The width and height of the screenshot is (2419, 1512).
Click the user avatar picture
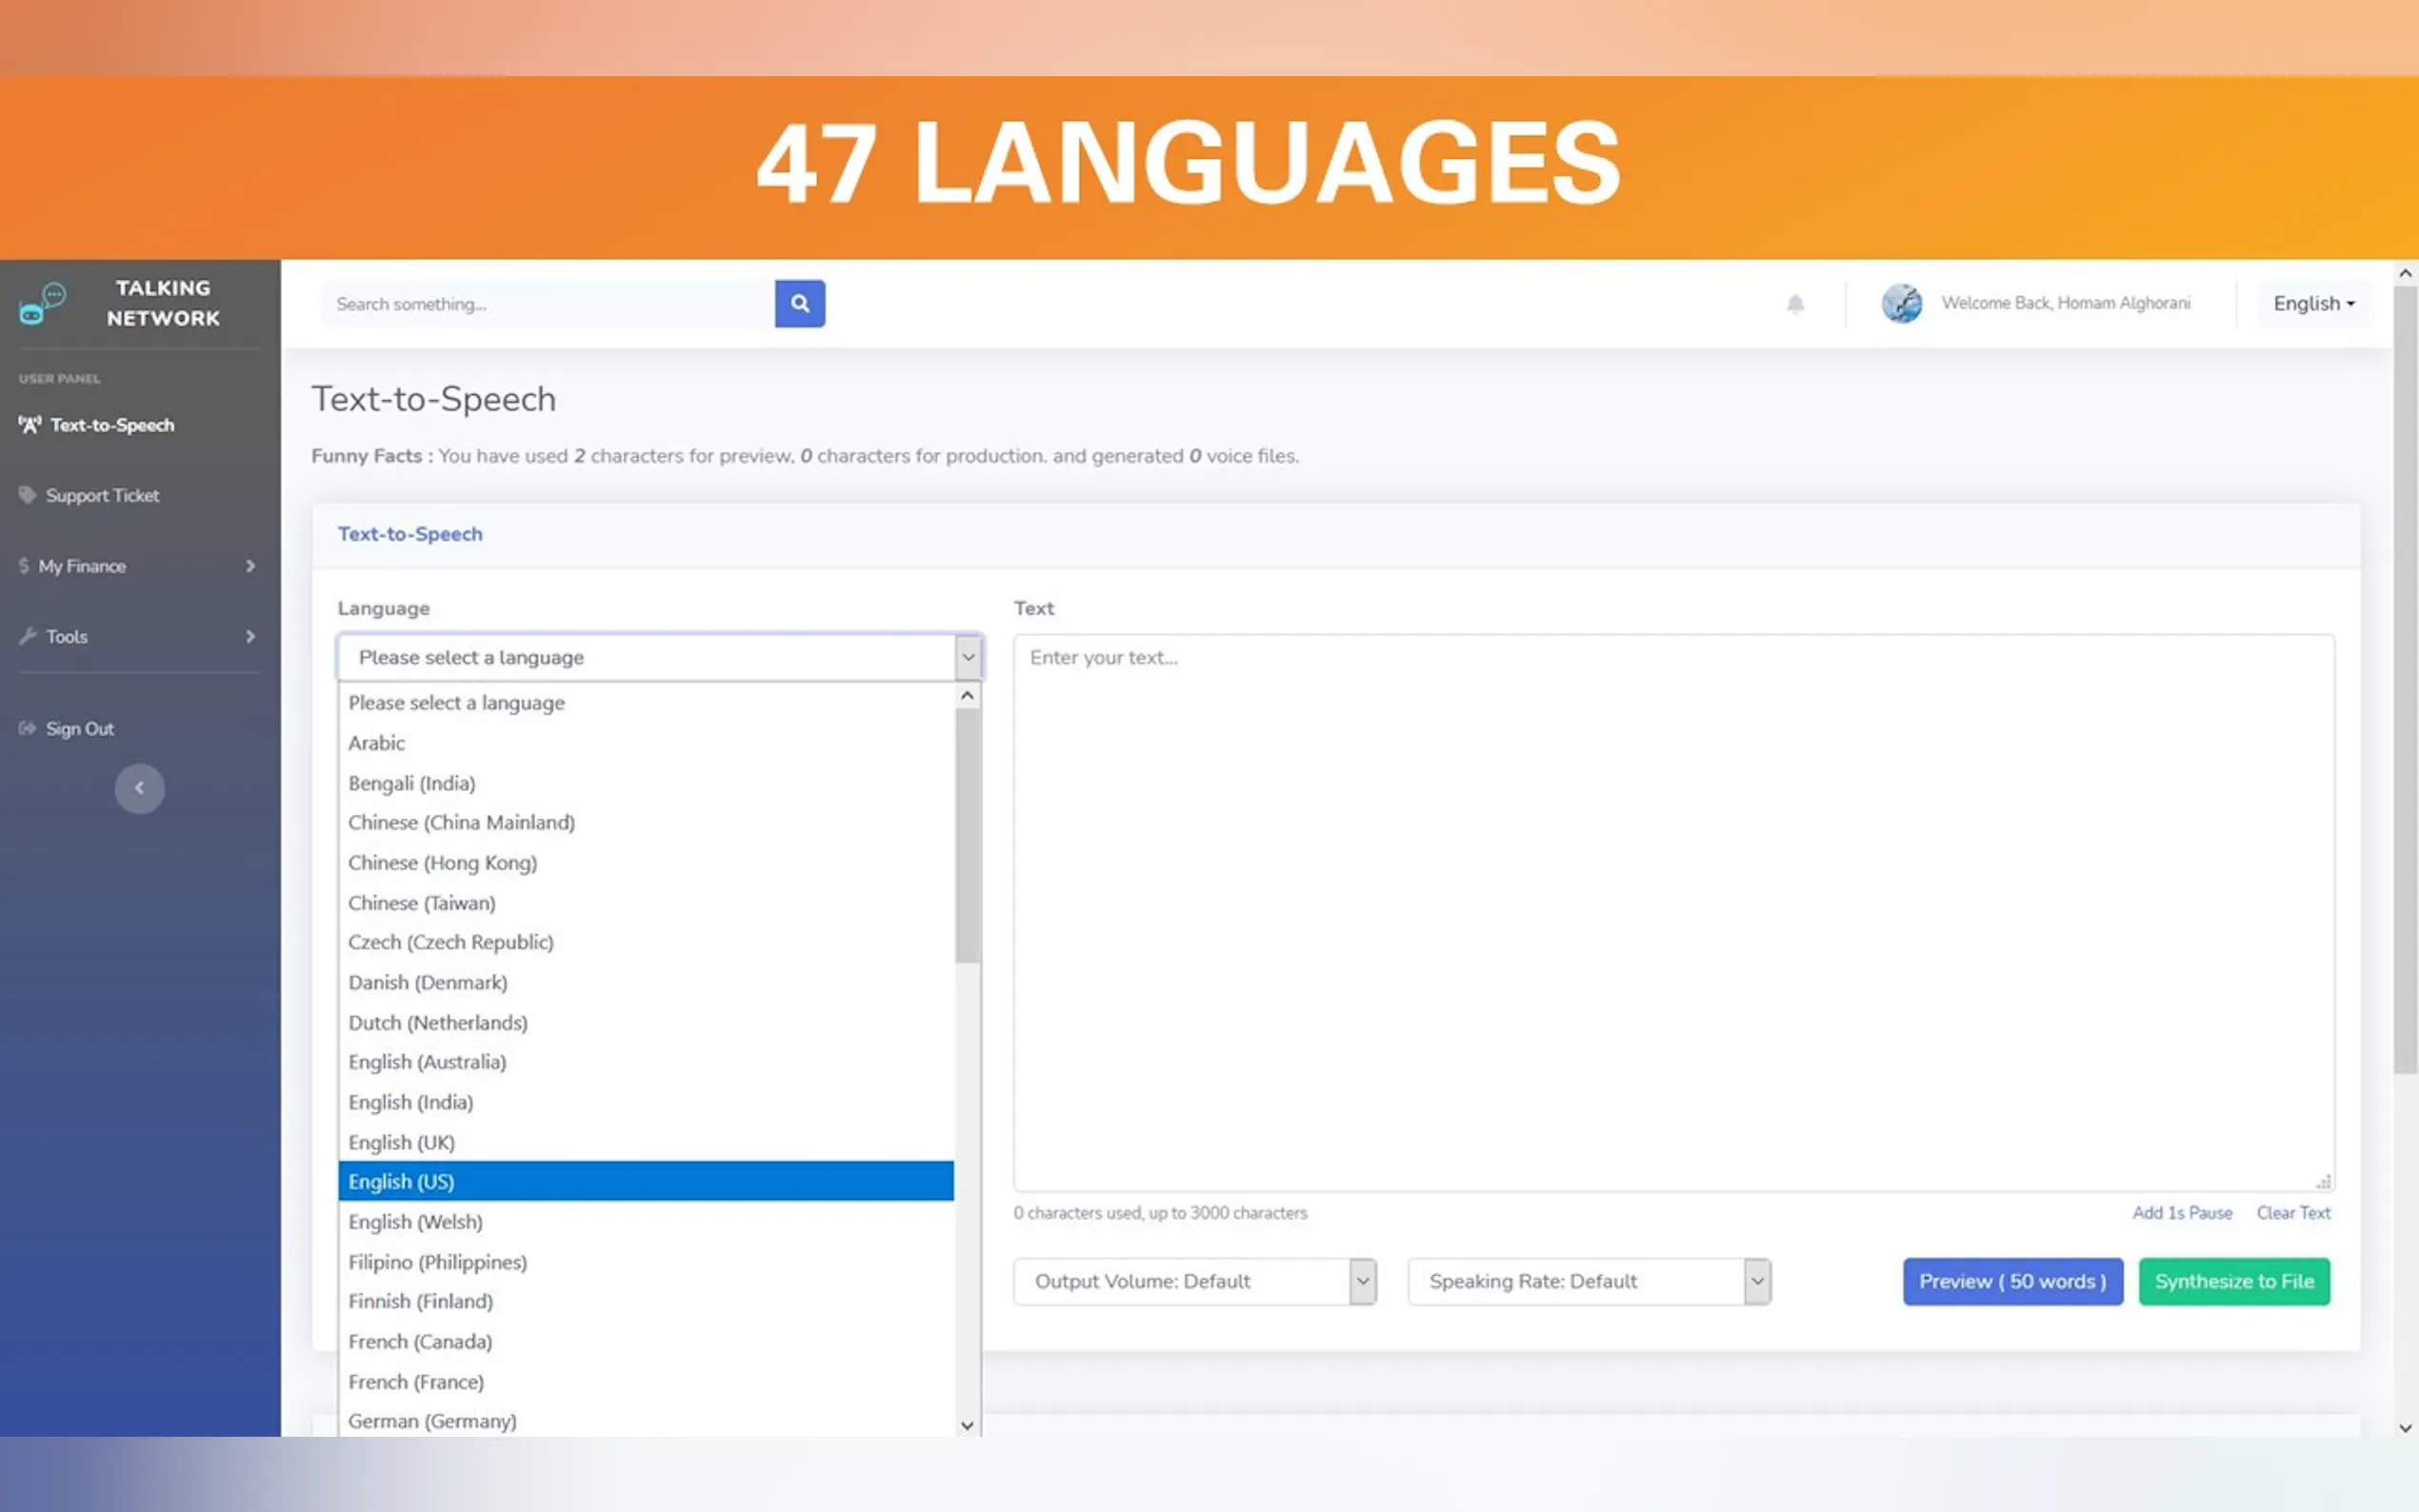pyautogui.click(x=1901, y=303)
